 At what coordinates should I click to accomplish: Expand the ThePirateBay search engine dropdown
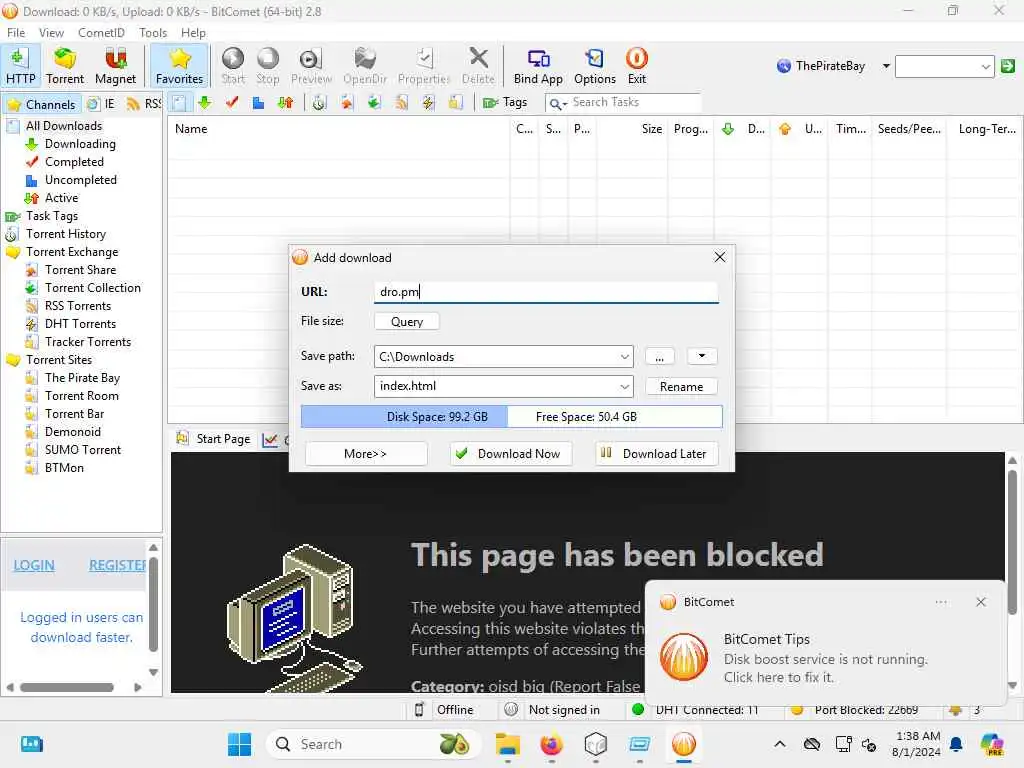coord(886,66)
